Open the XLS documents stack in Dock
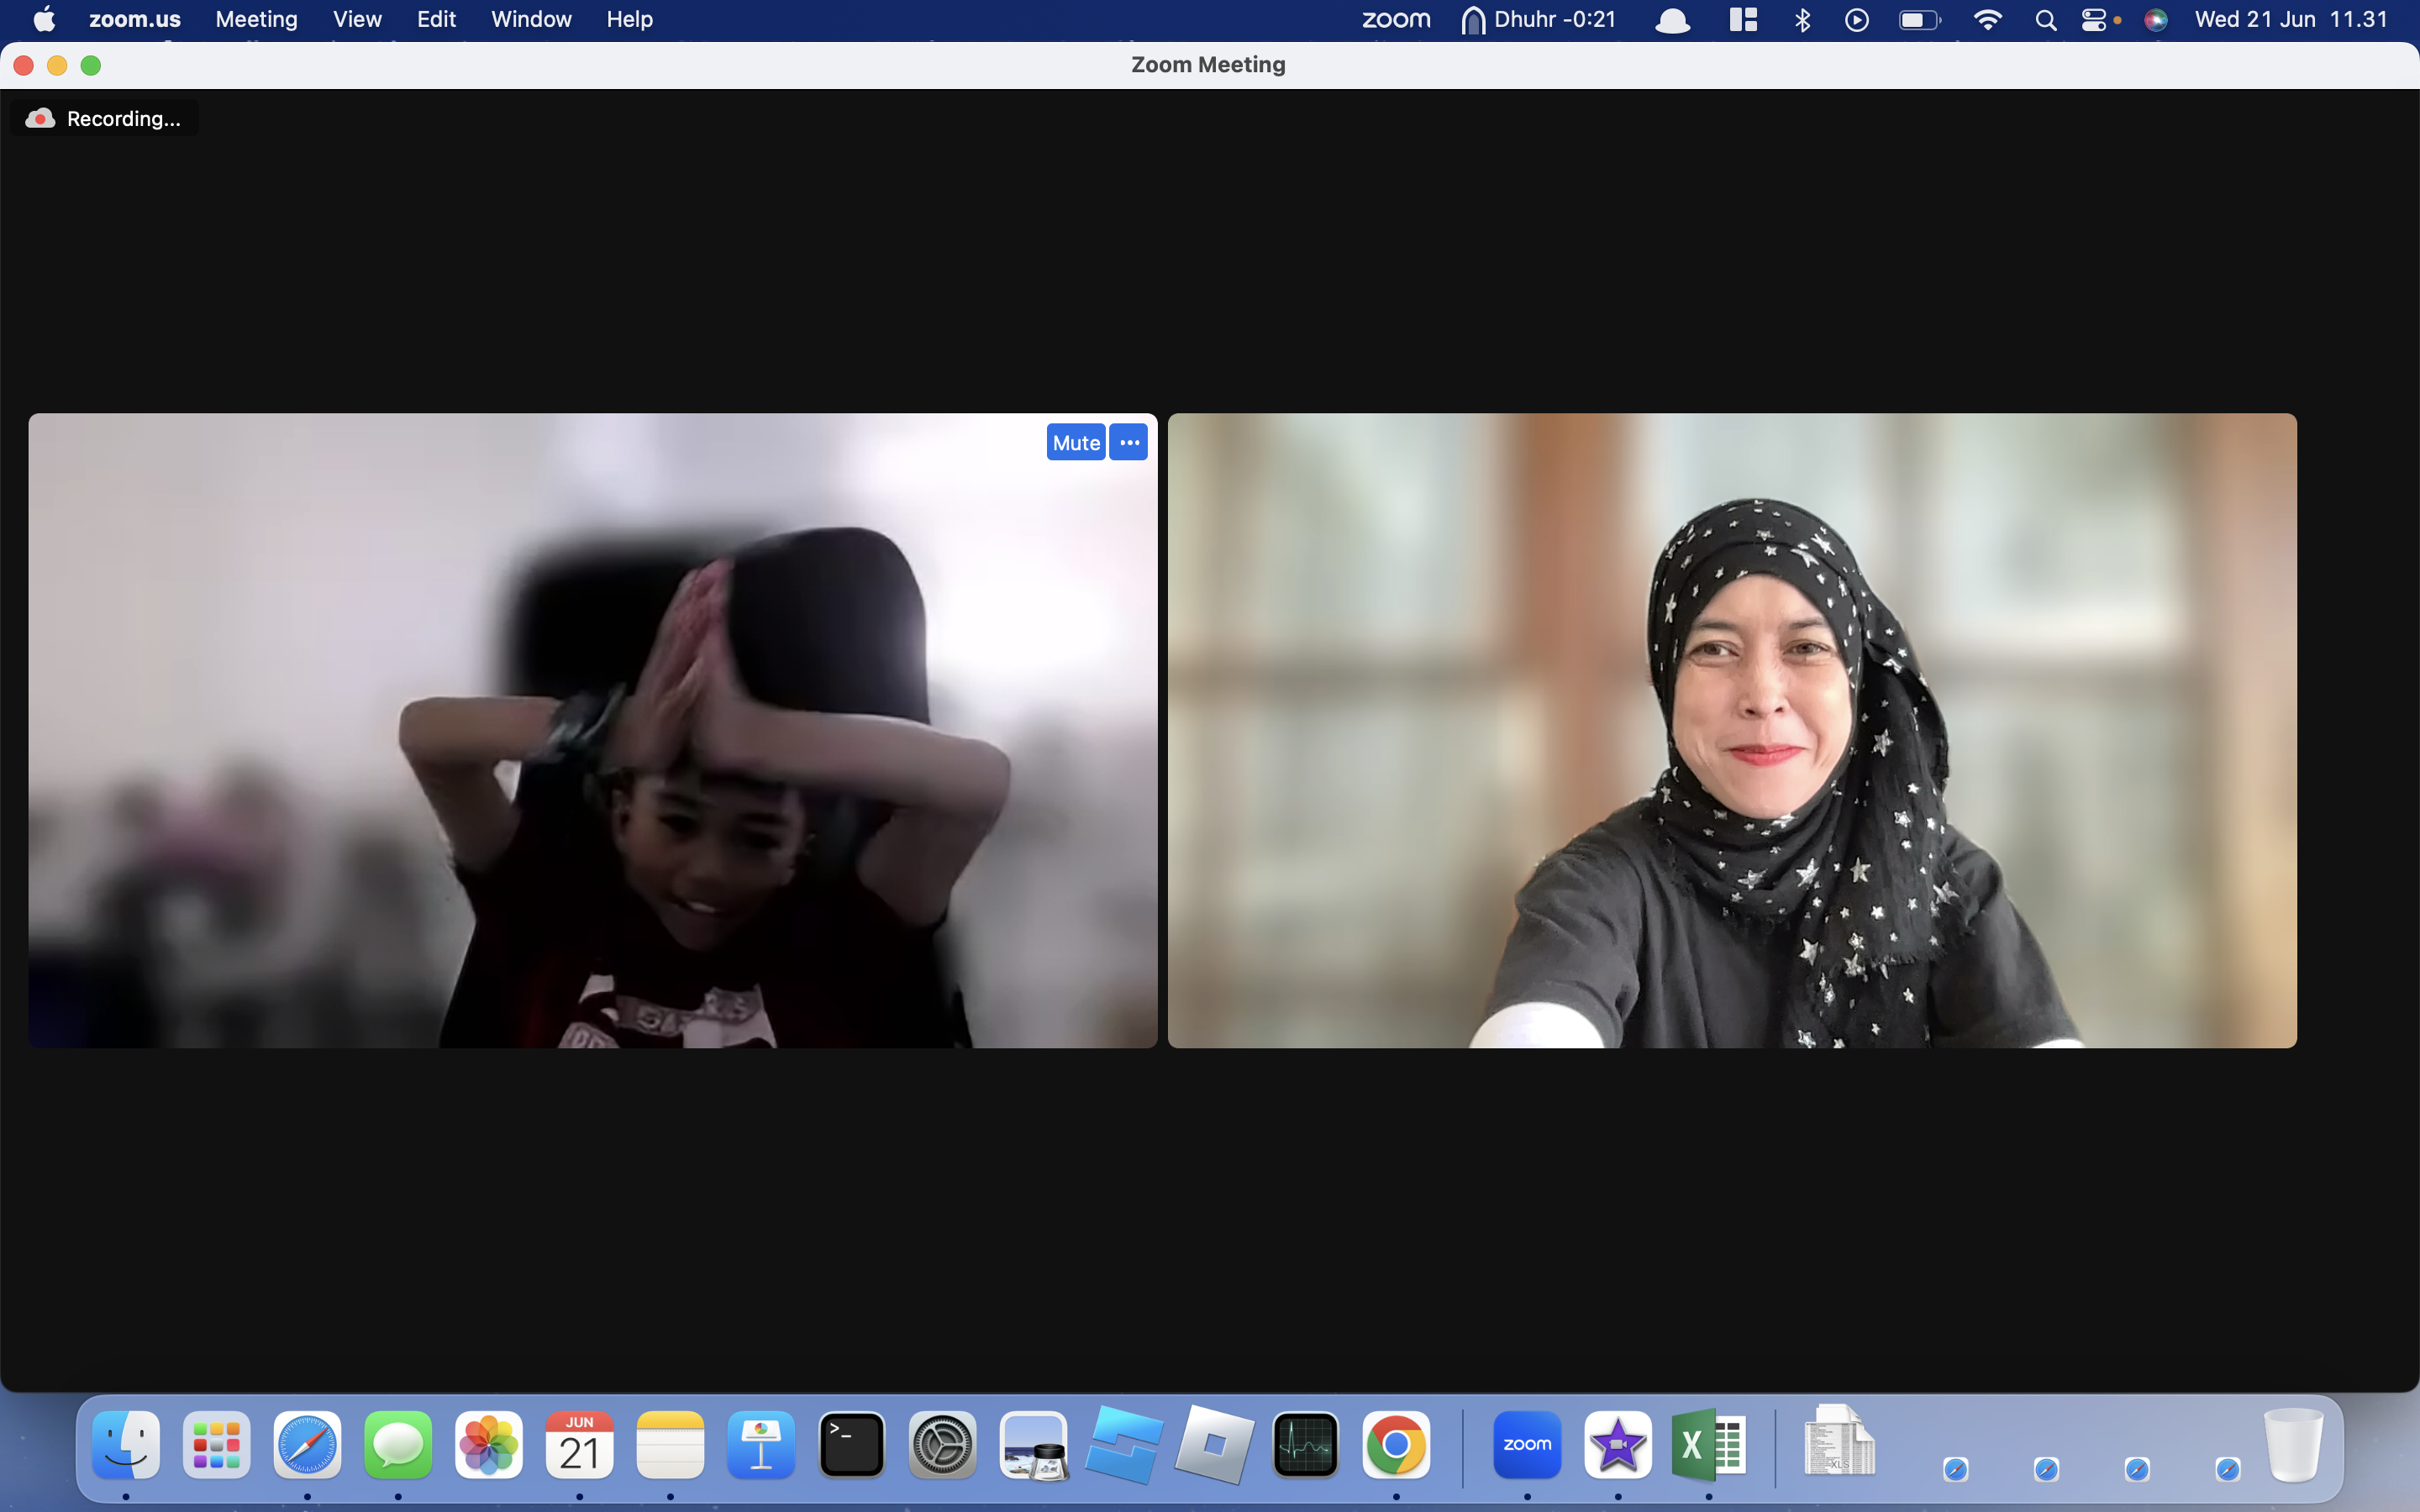The height and width of the screenshot is (1512, 2420). [x=1839, y=1441]
